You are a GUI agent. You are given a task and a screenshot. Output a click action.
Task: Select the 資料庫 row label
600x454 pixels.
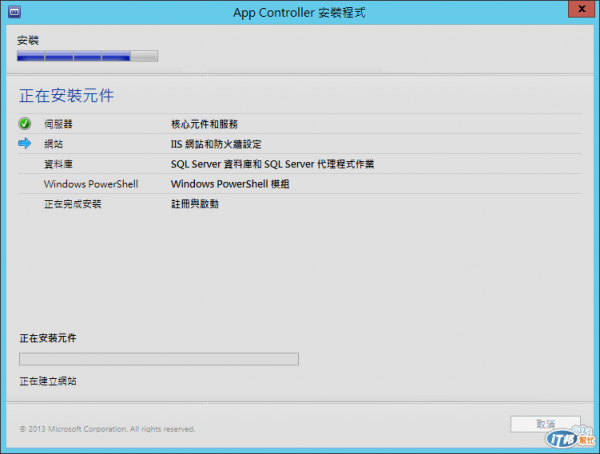point(58,164)
